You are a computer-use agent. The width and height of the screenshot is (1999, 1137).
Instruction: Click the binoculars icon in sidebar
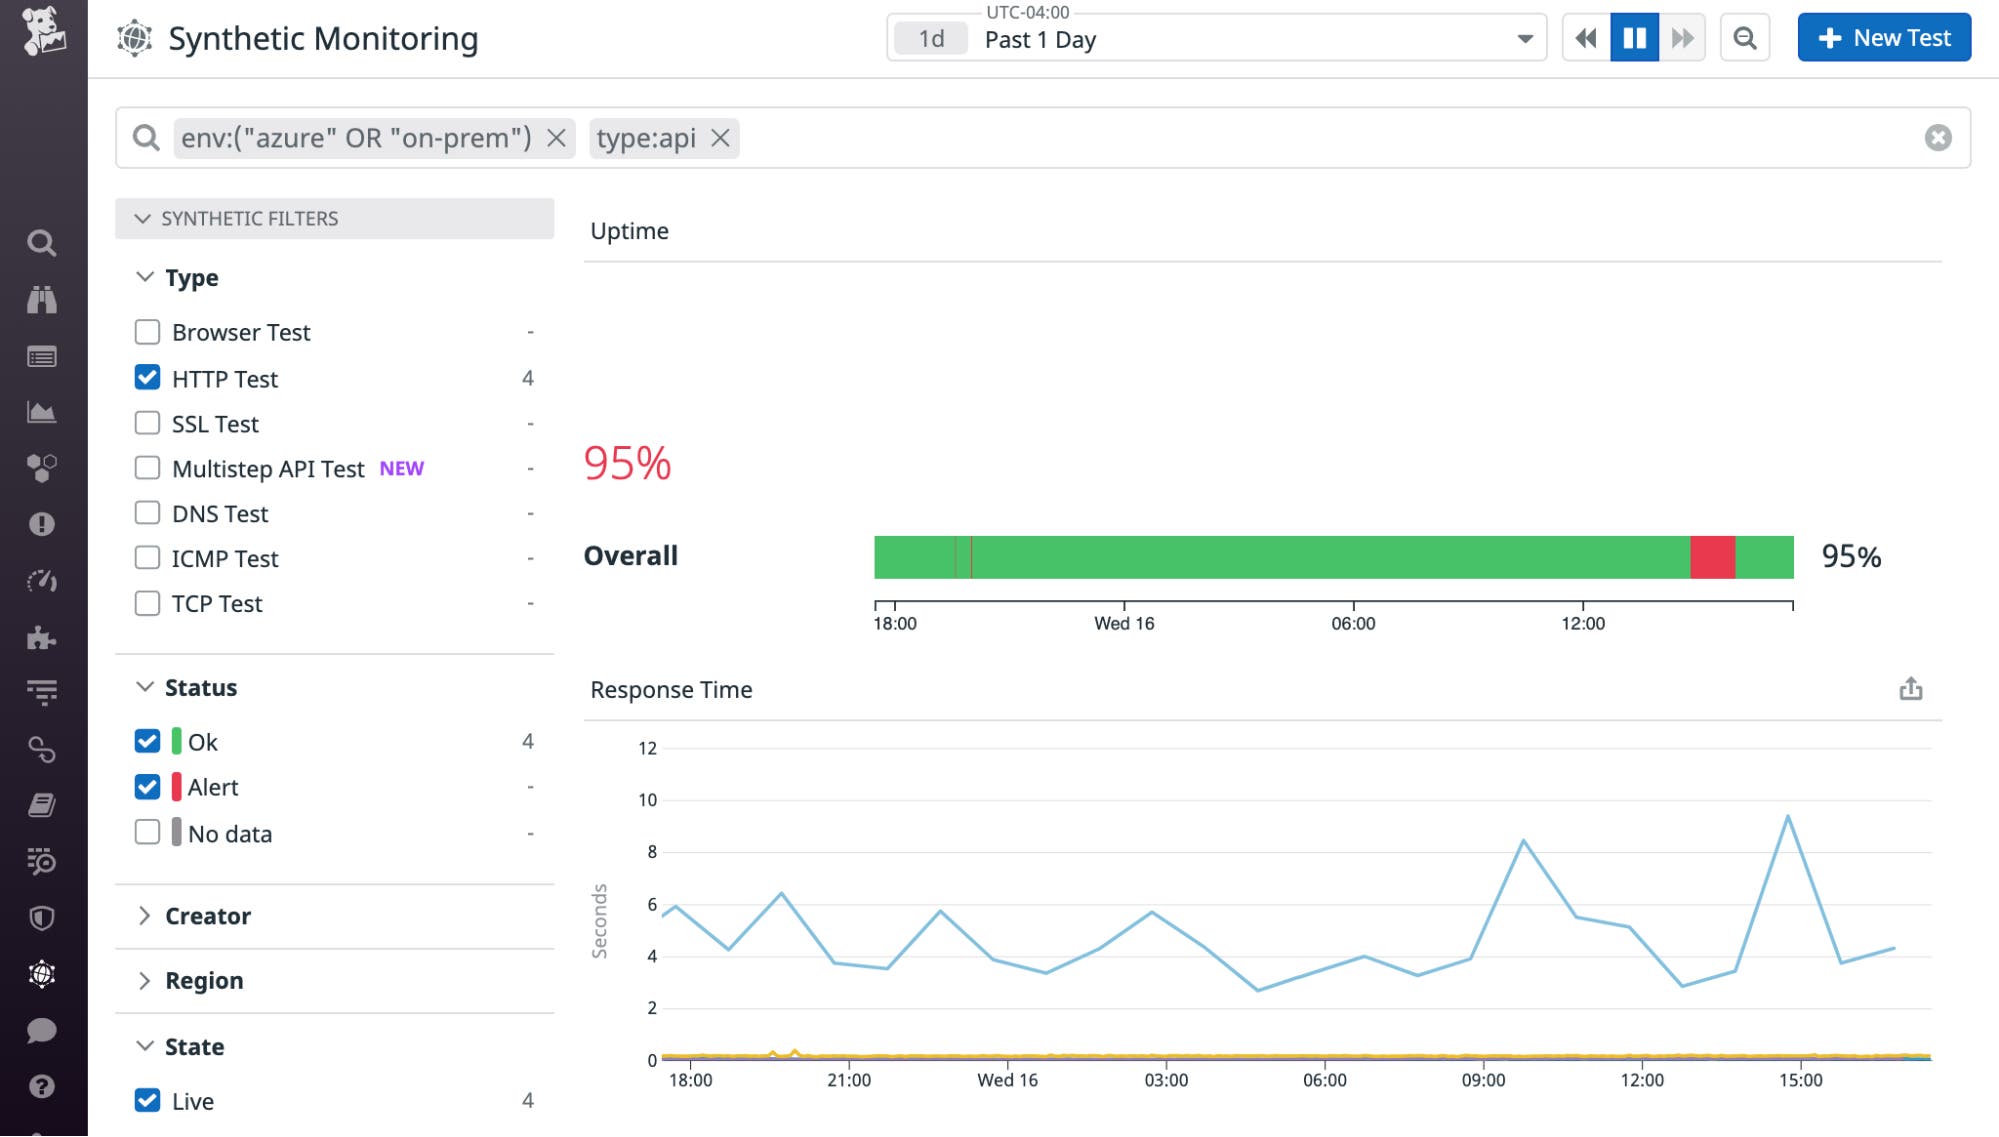tap(42, 300)
